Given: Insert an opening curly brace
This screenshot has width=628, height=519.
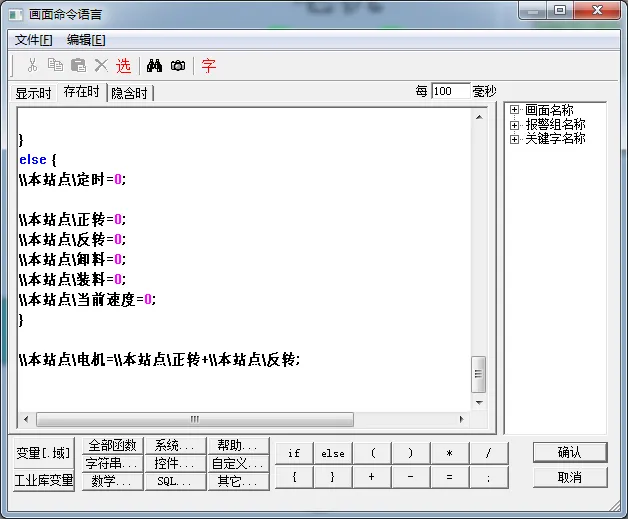Looking at the screenshot, I should 294,477.
